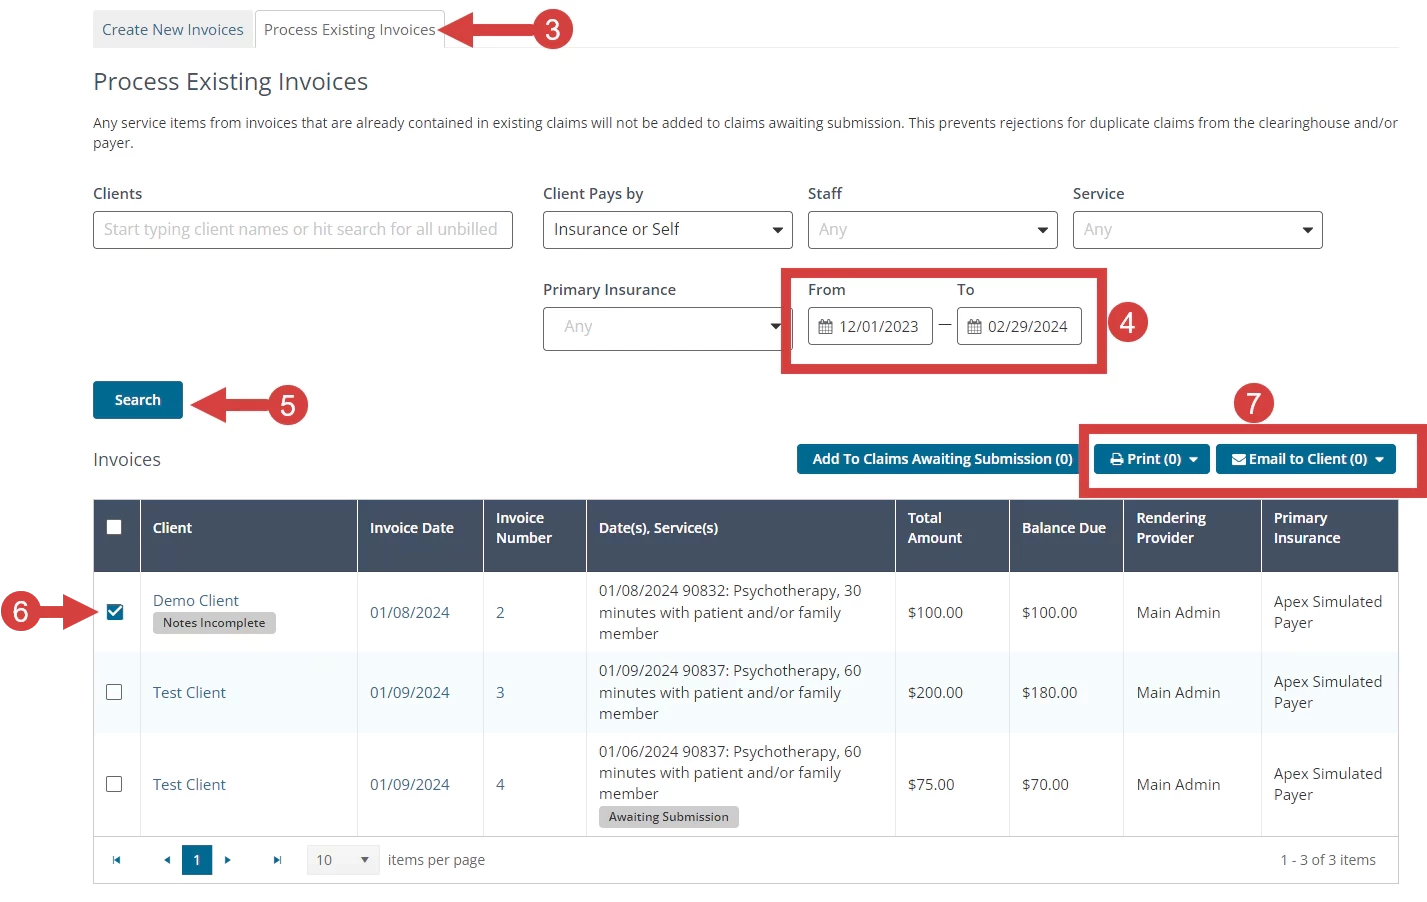Image resolution: width=1427 pixels, height=902 pixels.
Task: Go to previous page arrow
Action: [167, 860]
